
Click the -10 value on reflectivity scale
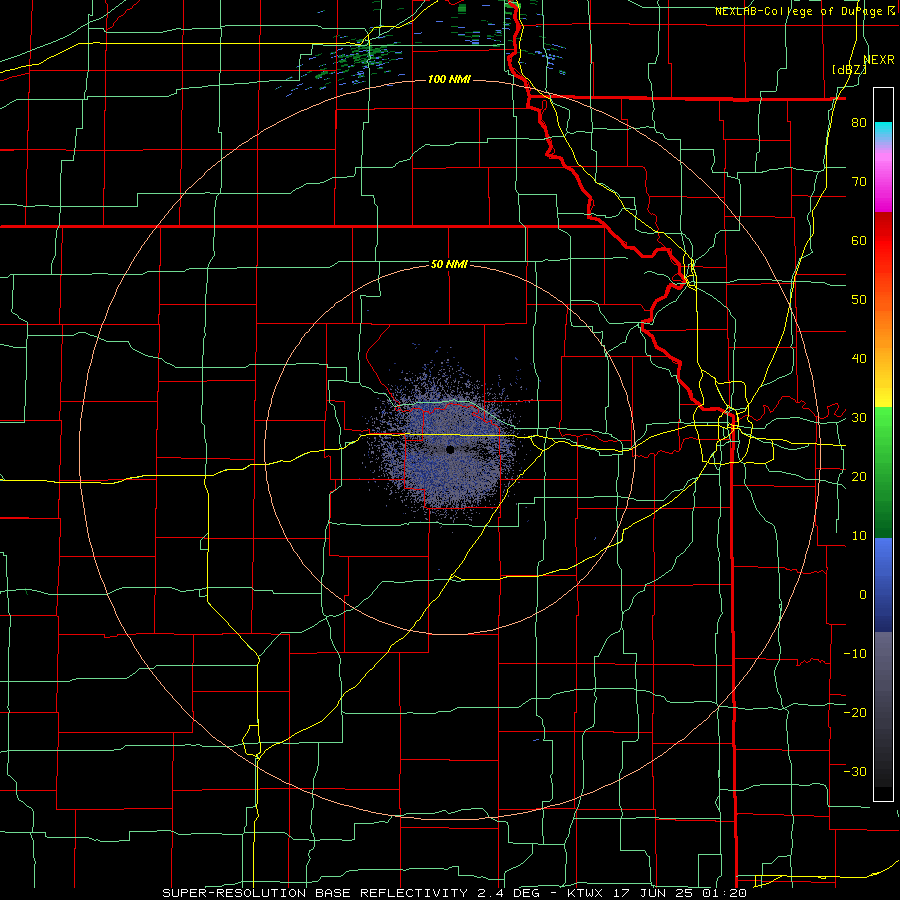tap(855, 654)
